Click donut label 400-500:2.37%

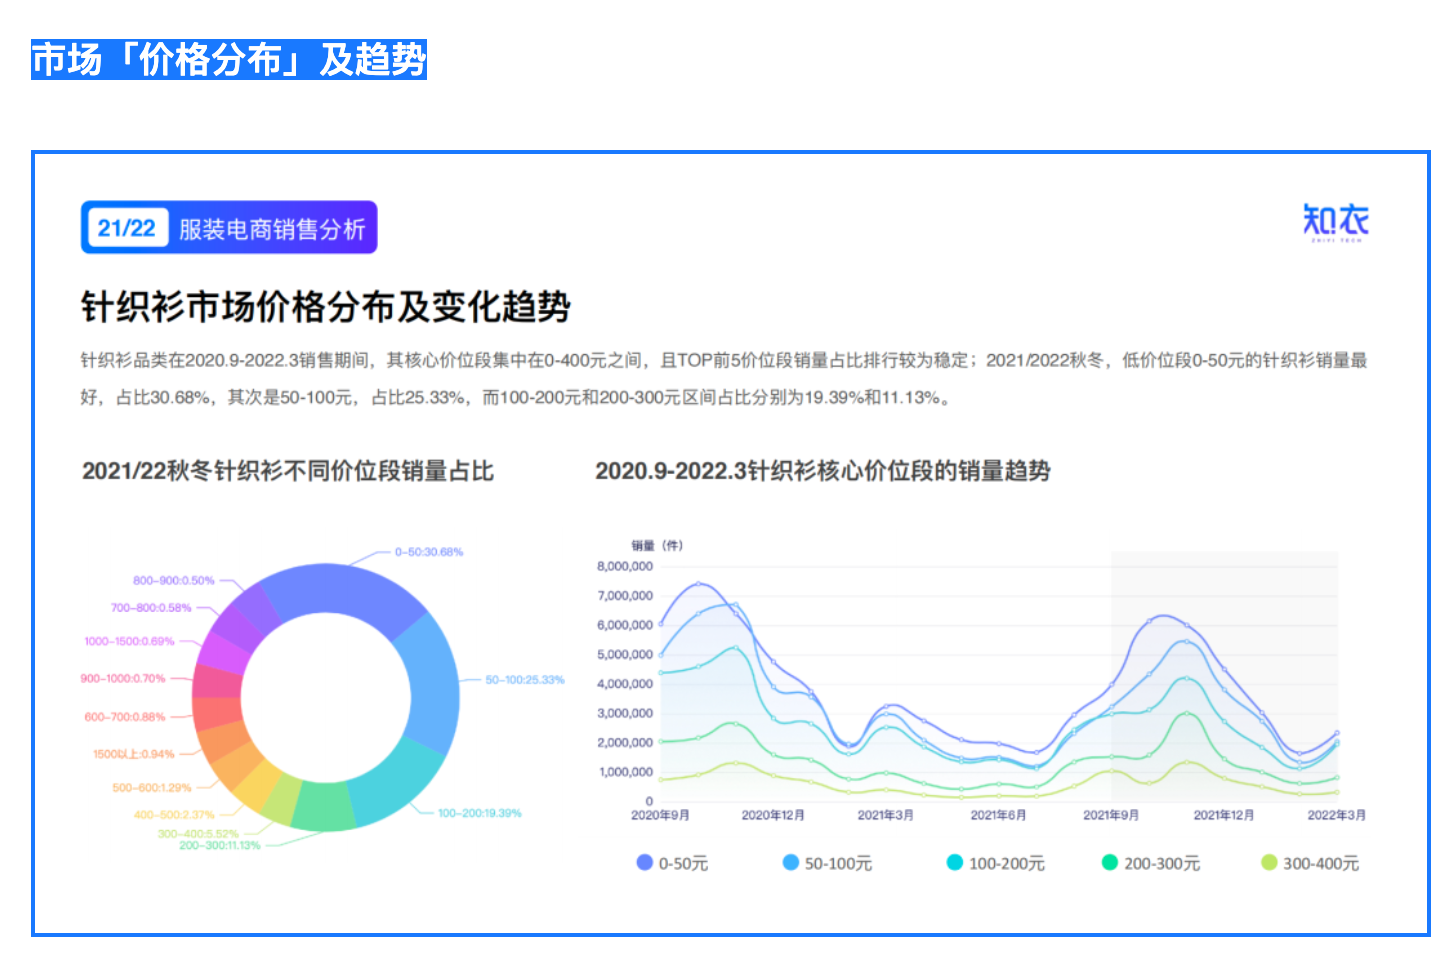[174, 814]
